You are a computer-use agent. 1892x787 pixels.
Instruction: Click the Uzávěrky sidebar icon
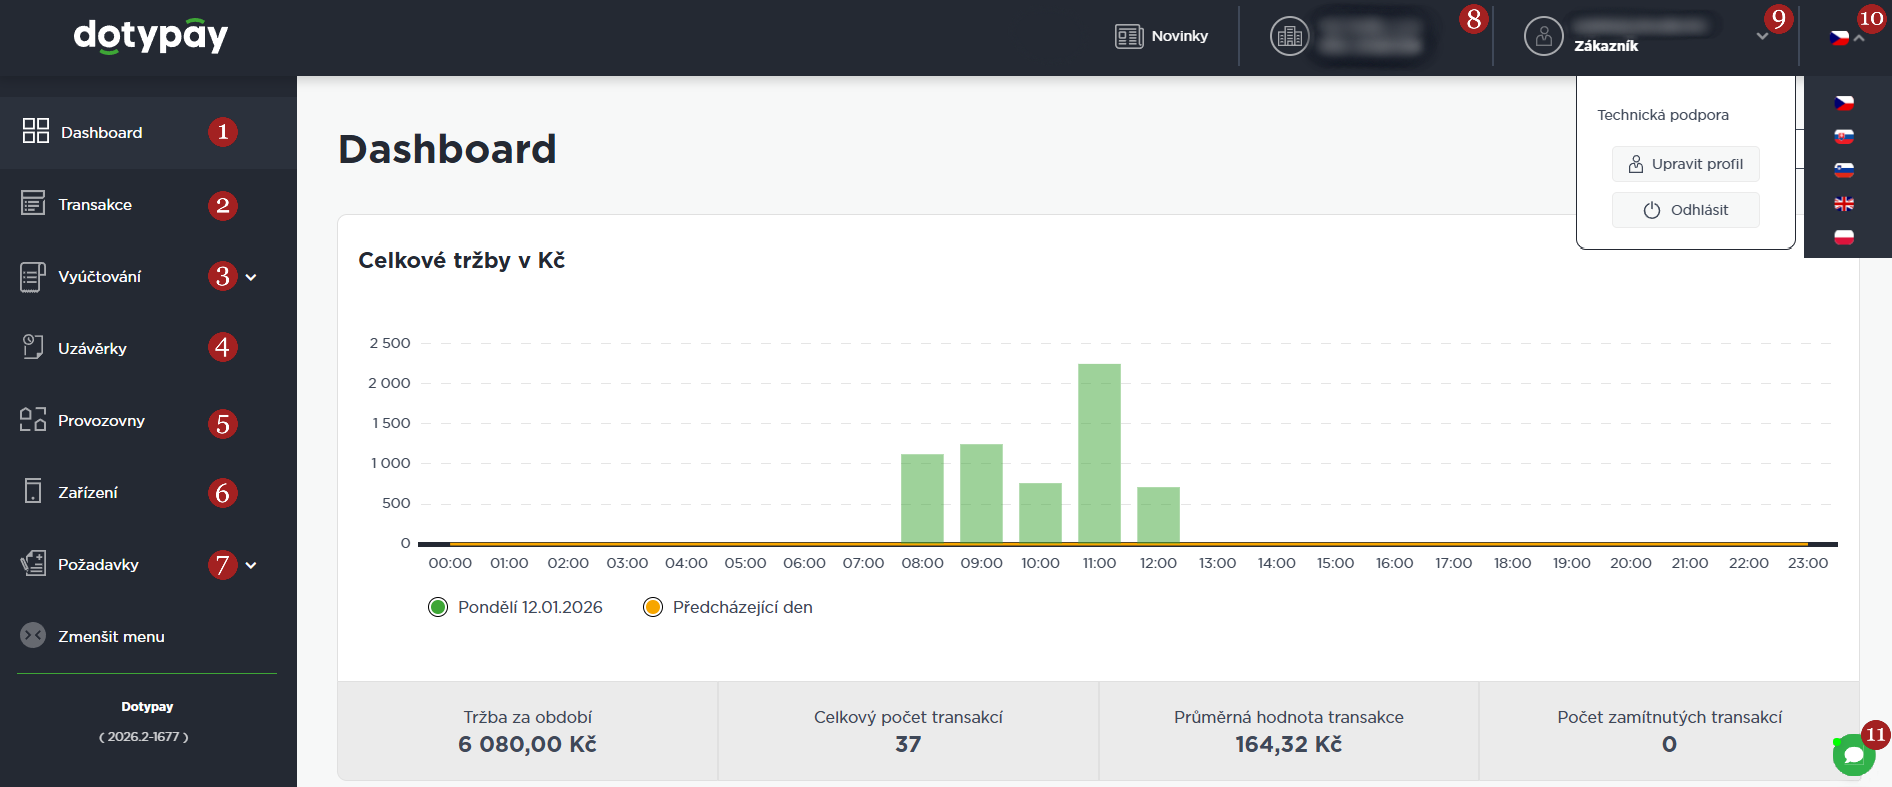pos(33,347)
